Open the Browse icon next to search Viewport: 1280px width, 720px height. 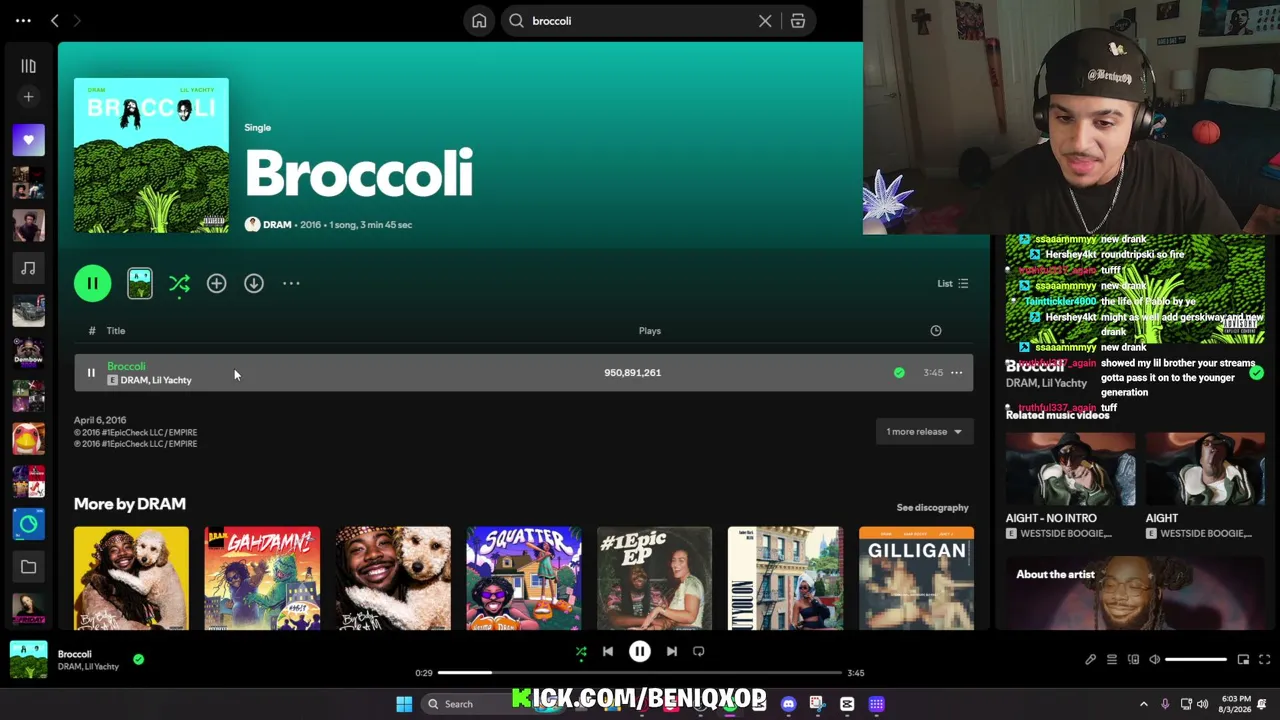[797, 21]
